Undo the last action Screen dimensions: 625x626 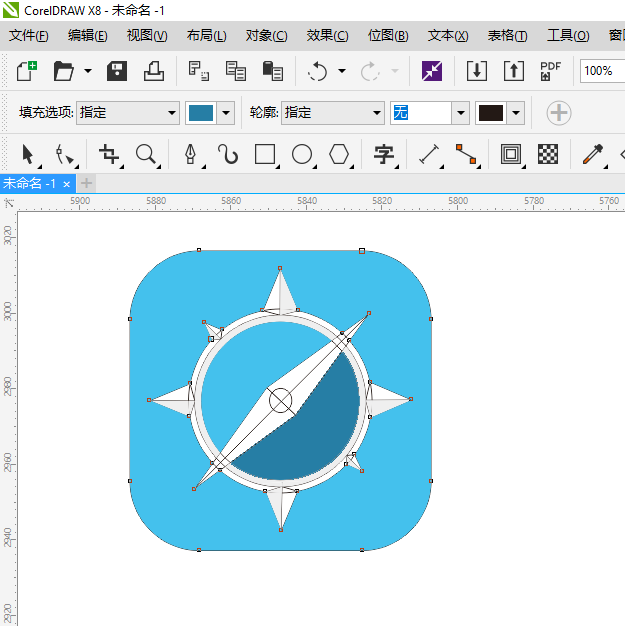[x=317, y=71]
